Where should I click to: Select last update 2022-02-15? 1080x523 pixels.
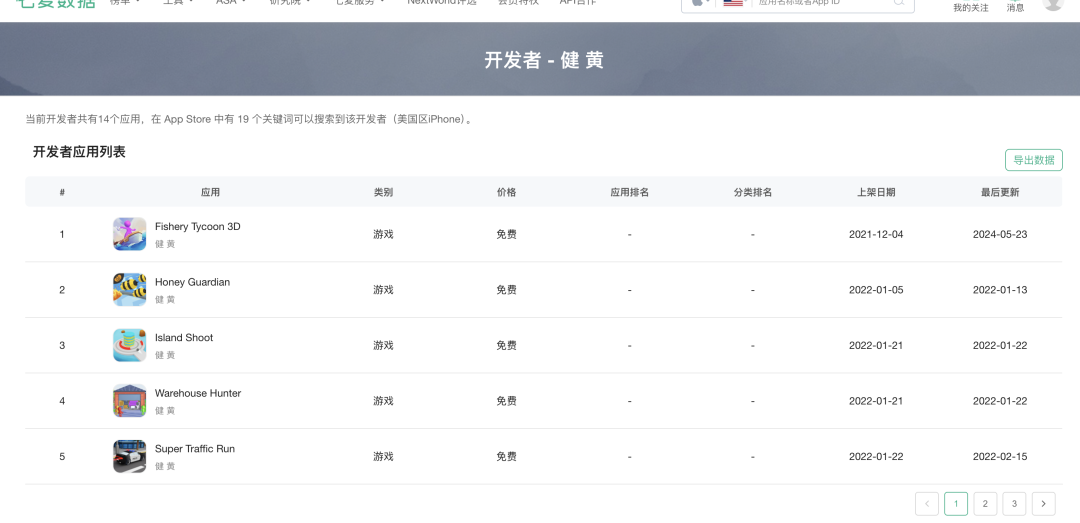pyautogui.click(x=1000, y=456)
